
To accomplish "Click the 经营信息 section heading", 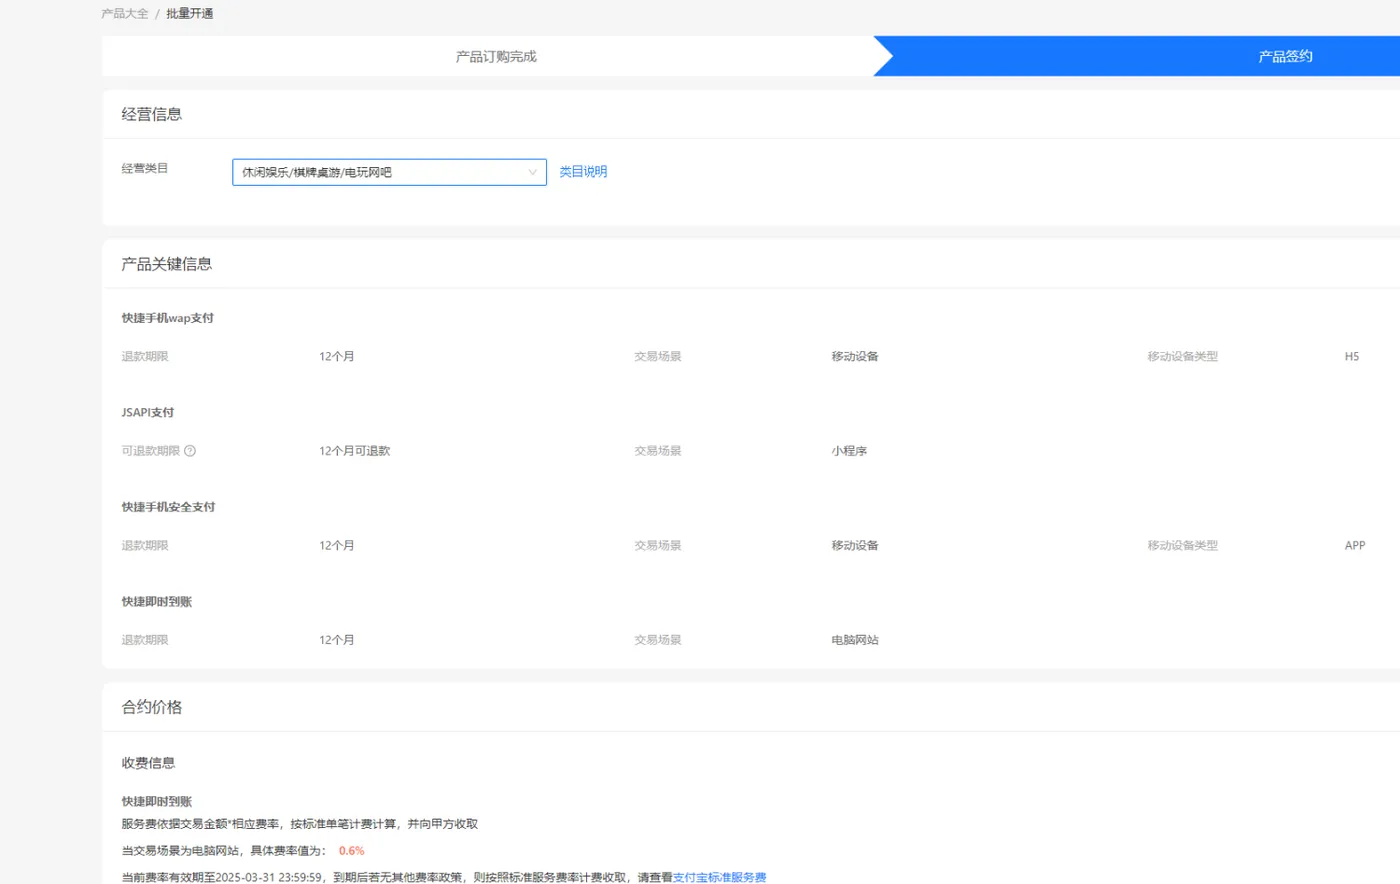I will point(152,114).
